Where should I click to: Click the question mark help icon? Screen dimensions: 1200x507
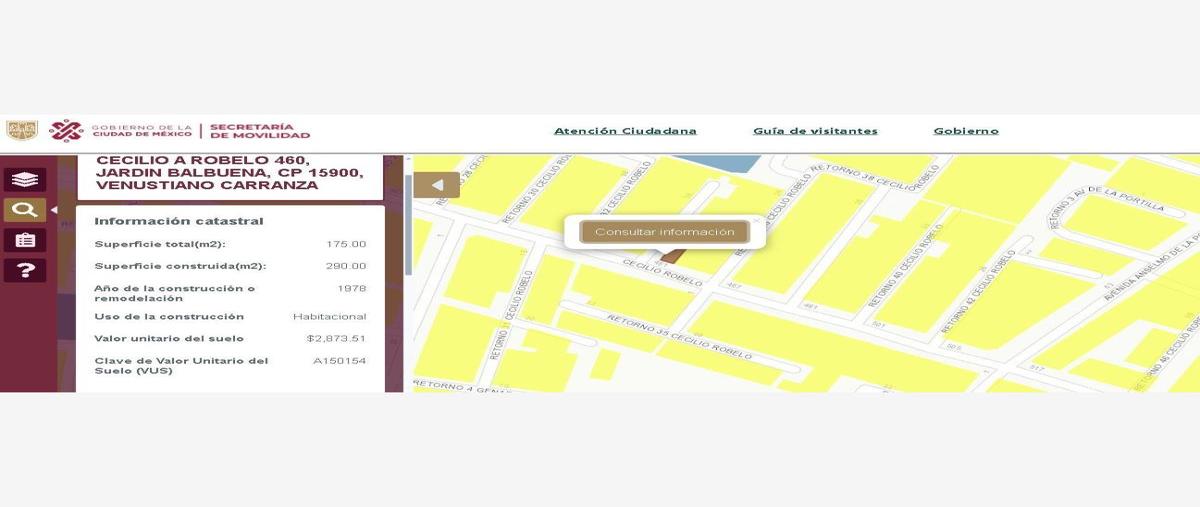coord(24,270)
